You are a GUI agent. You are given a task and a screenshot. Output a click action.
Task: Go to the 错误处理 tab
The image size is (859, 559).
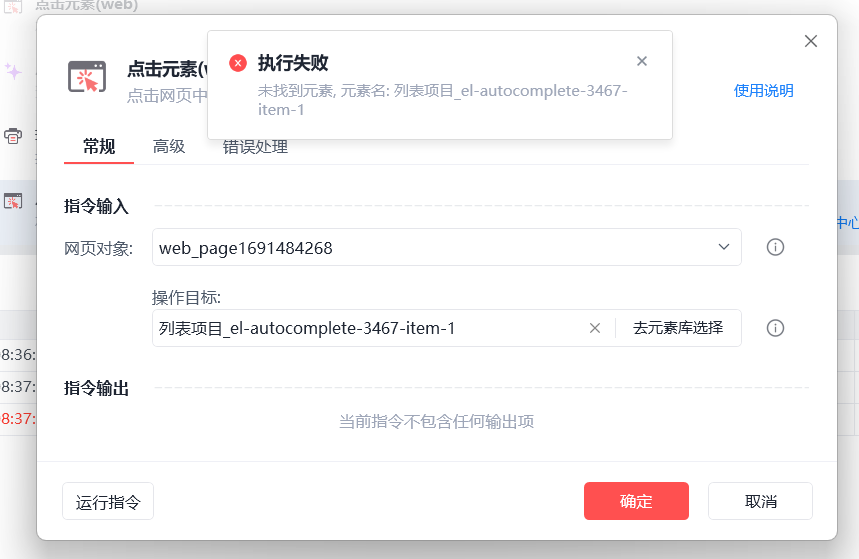pyautogui.click(x=255, y=147)
